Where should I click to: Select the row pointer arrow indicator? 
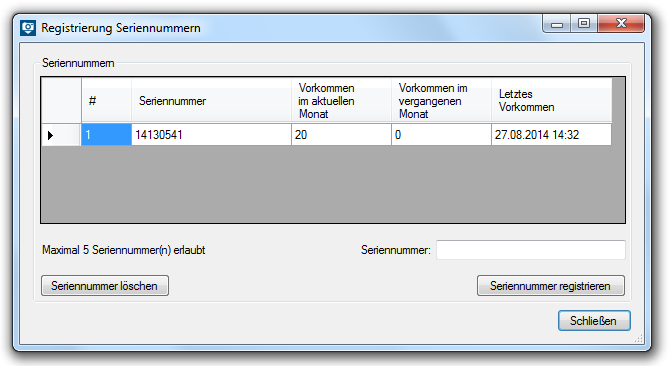(x=50, y=135)
